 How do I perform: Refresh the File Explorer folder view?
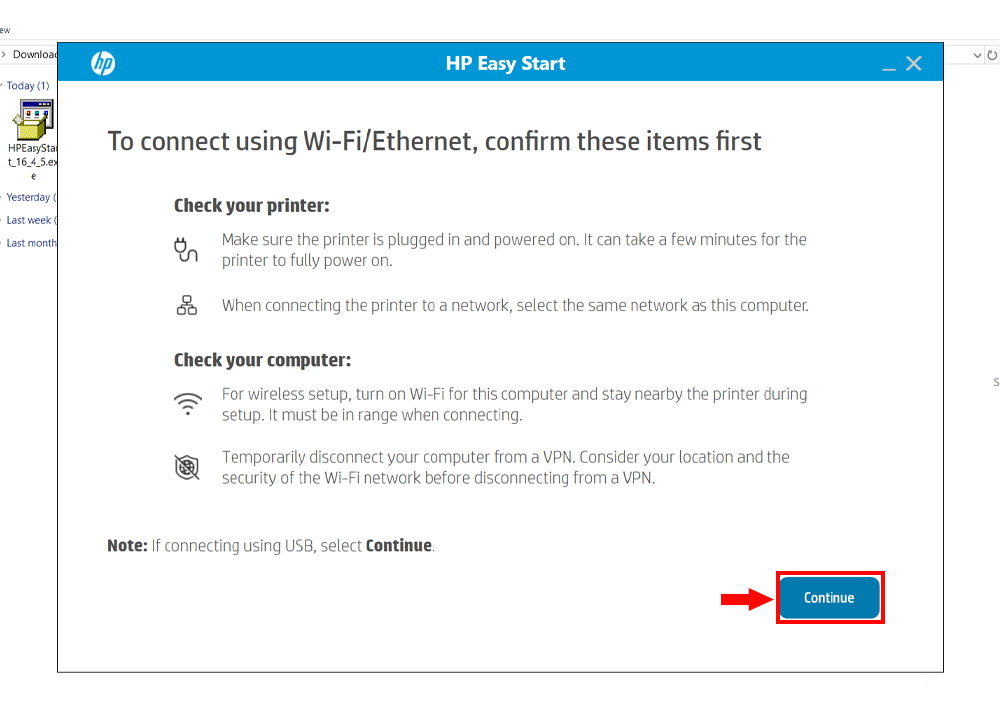point(992,55)
